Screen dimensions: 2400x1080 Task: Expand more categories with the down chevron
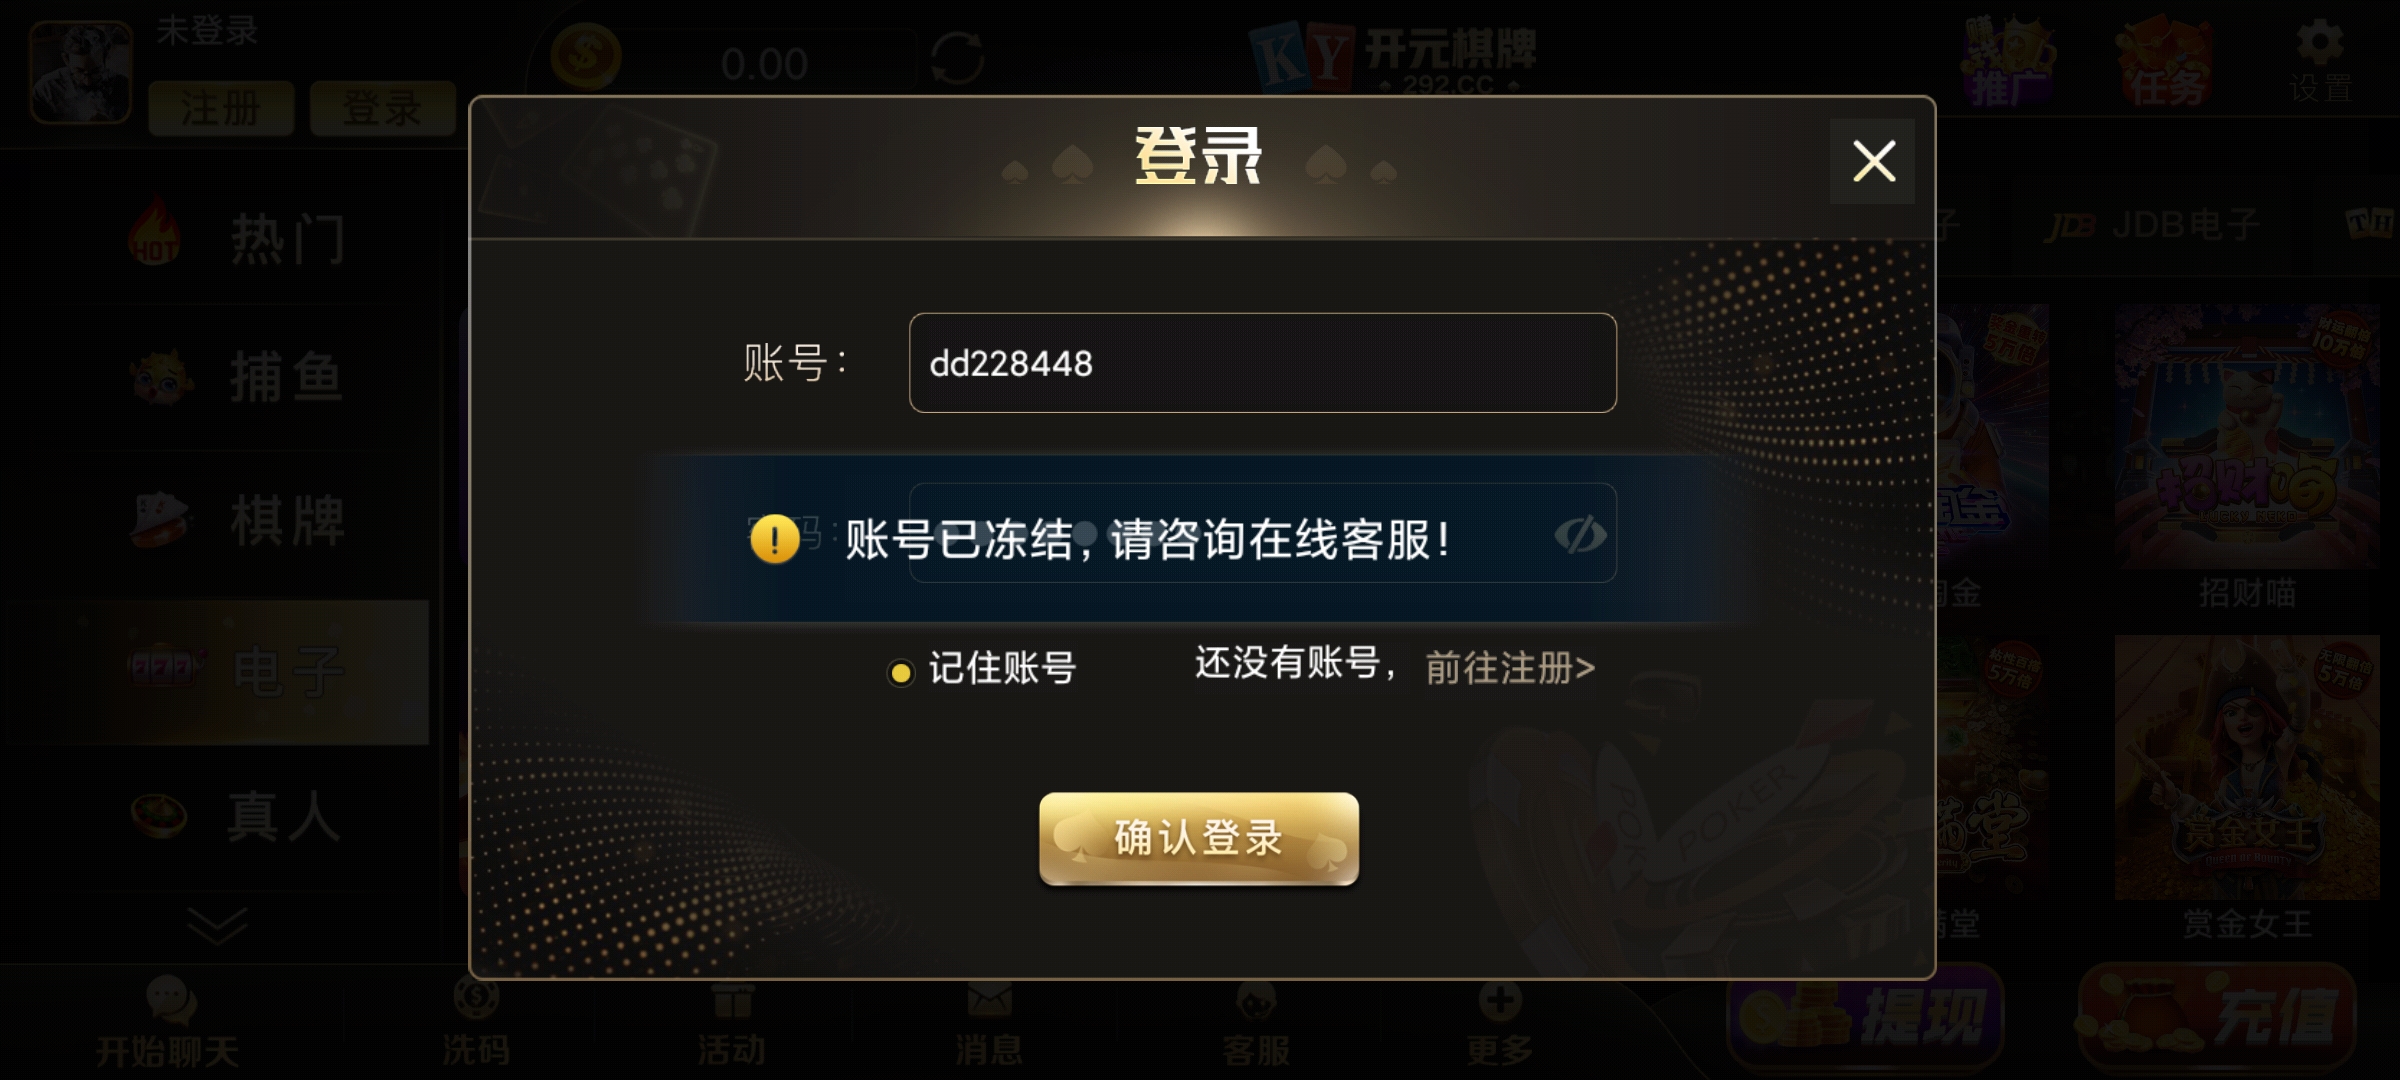pyautogui.click(x=217, y=926)
